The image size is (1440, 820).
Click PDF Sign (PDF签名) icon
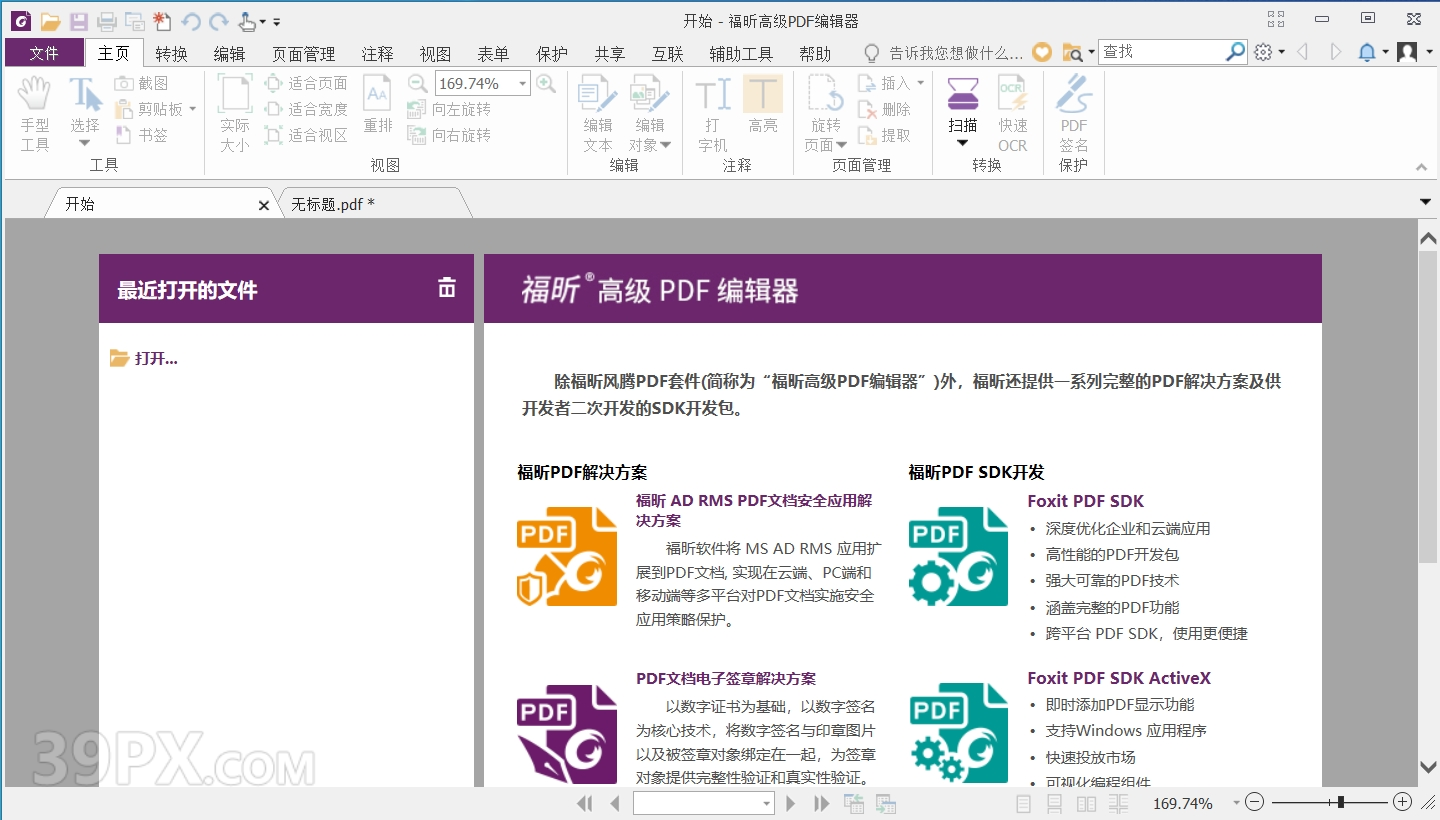[1074, 113]
